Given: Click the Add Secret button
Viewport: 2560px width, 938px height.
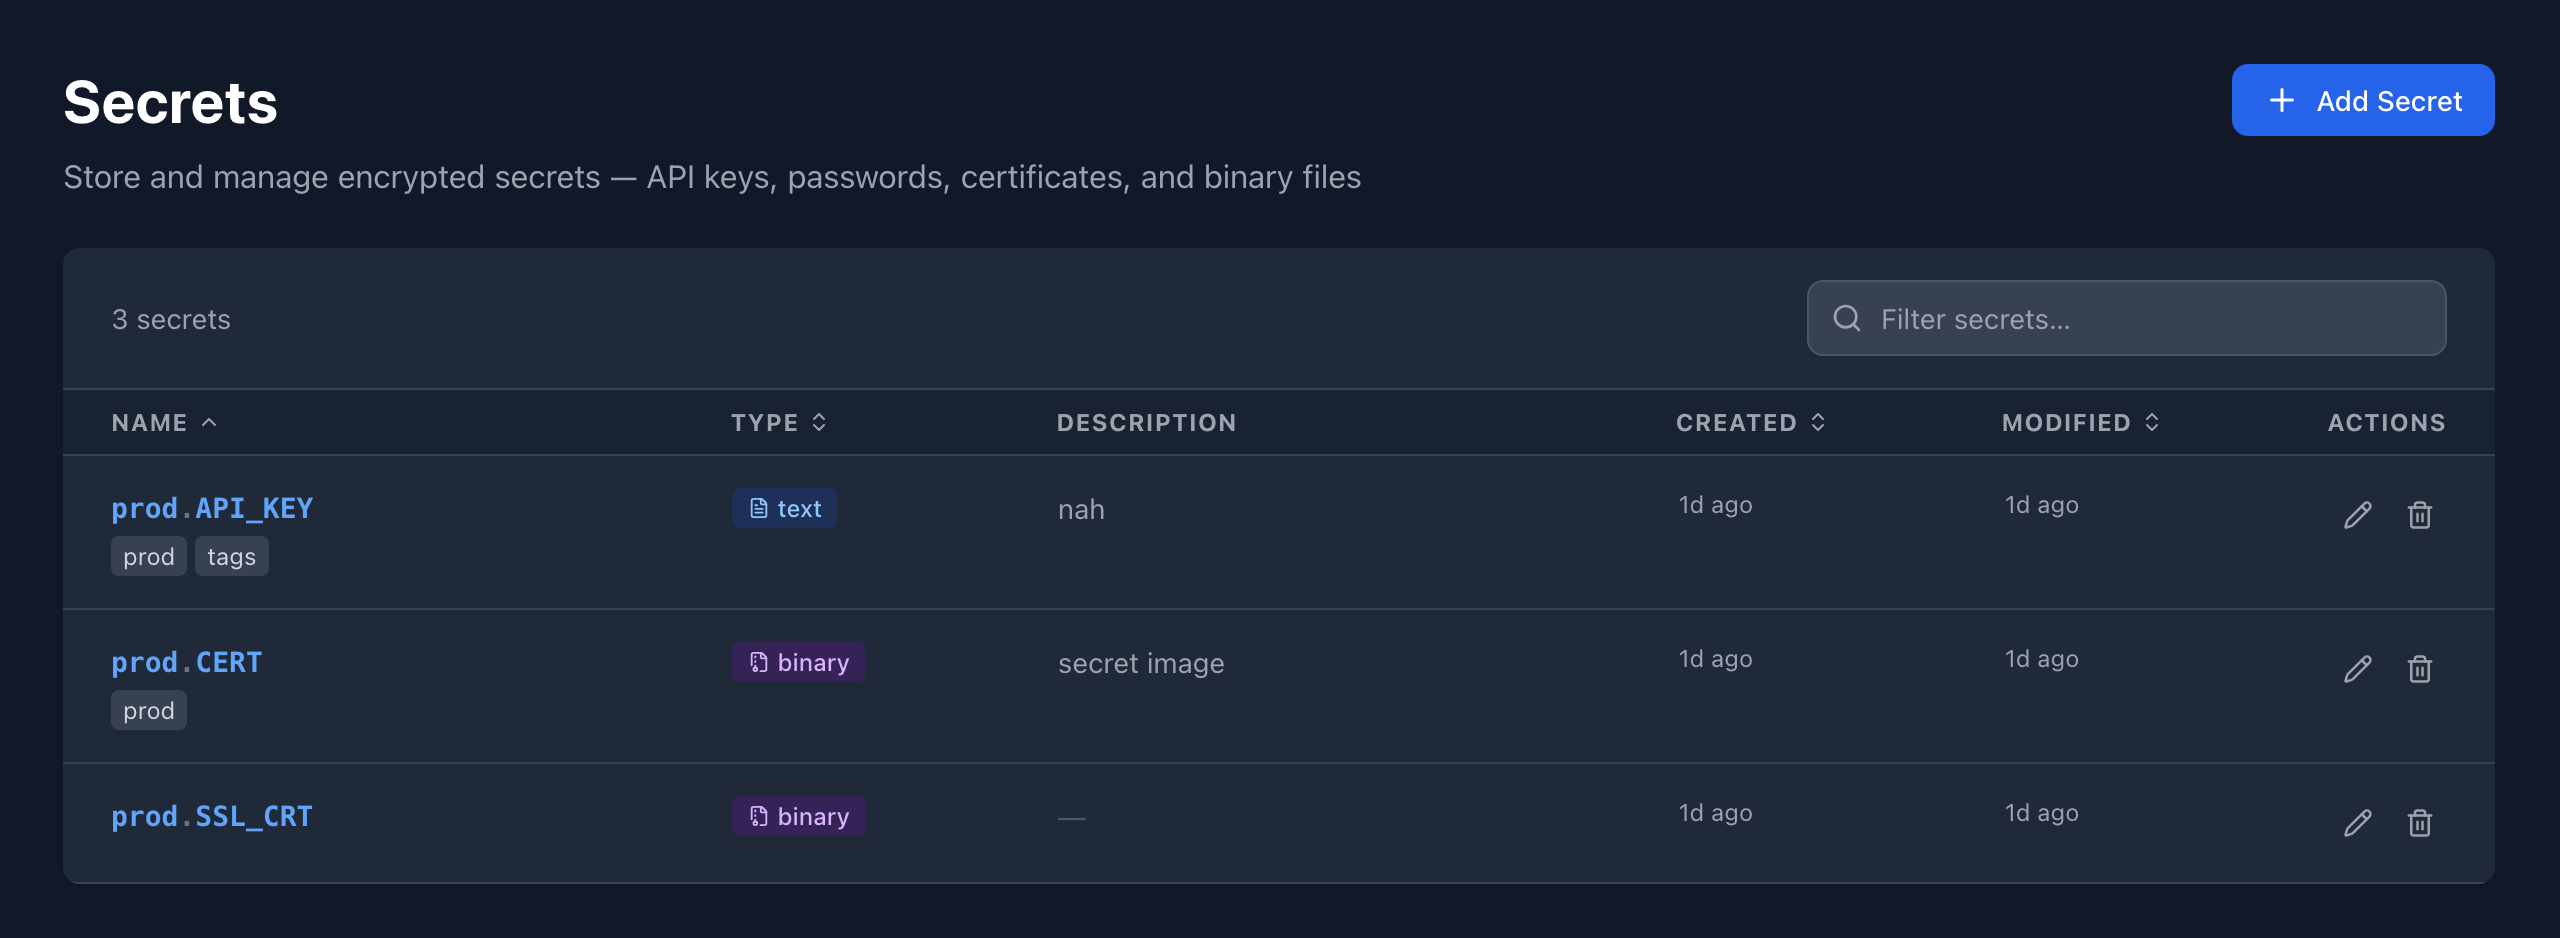Looking at the screenshot, I should (x=2362, y=101).
